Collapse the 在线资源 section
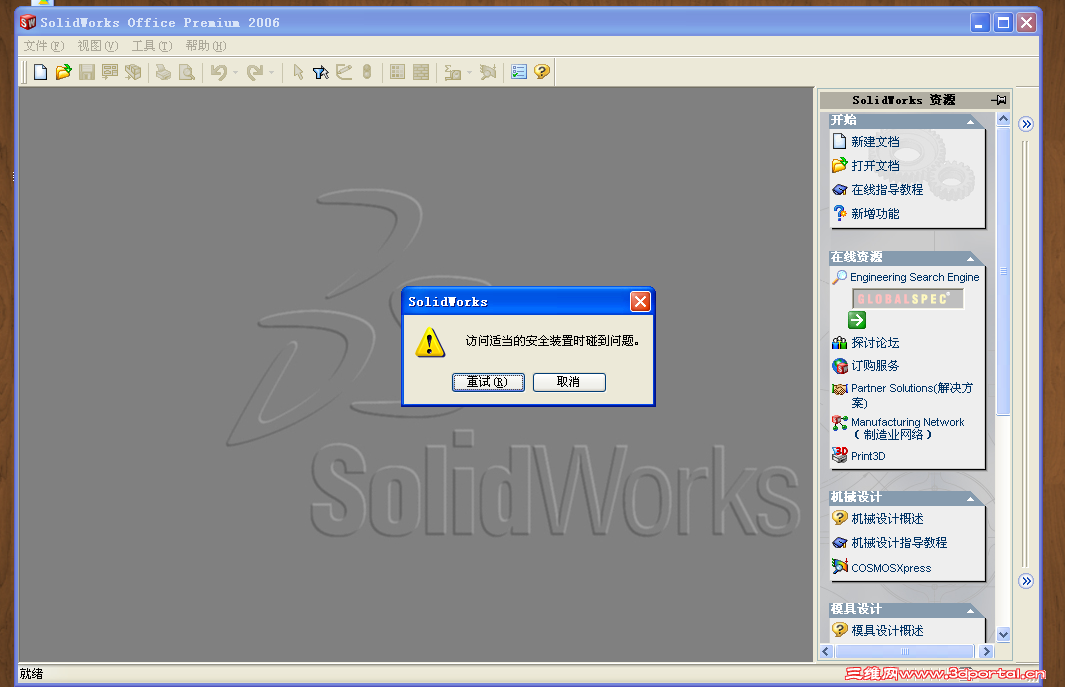The width and height of the screenshot is (1065, 687). coord(971,259)
